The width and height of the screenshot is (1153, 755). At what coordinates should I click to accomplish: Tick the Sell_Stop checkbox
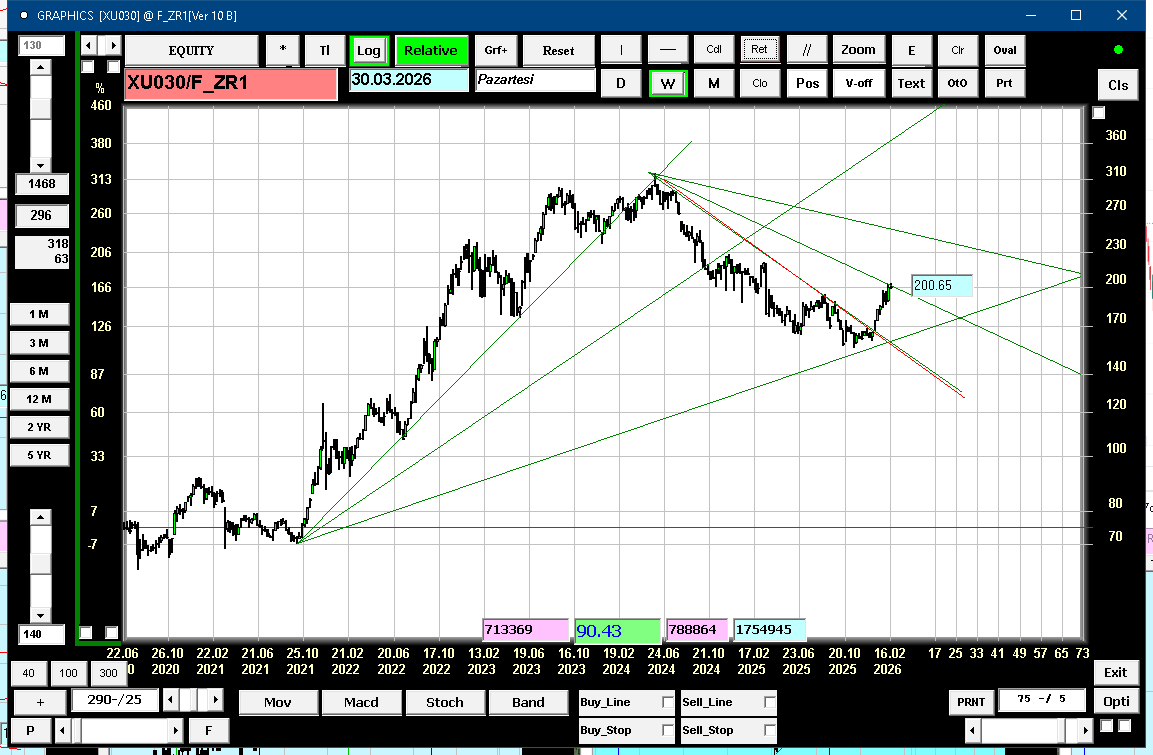[x=769, y=730]
